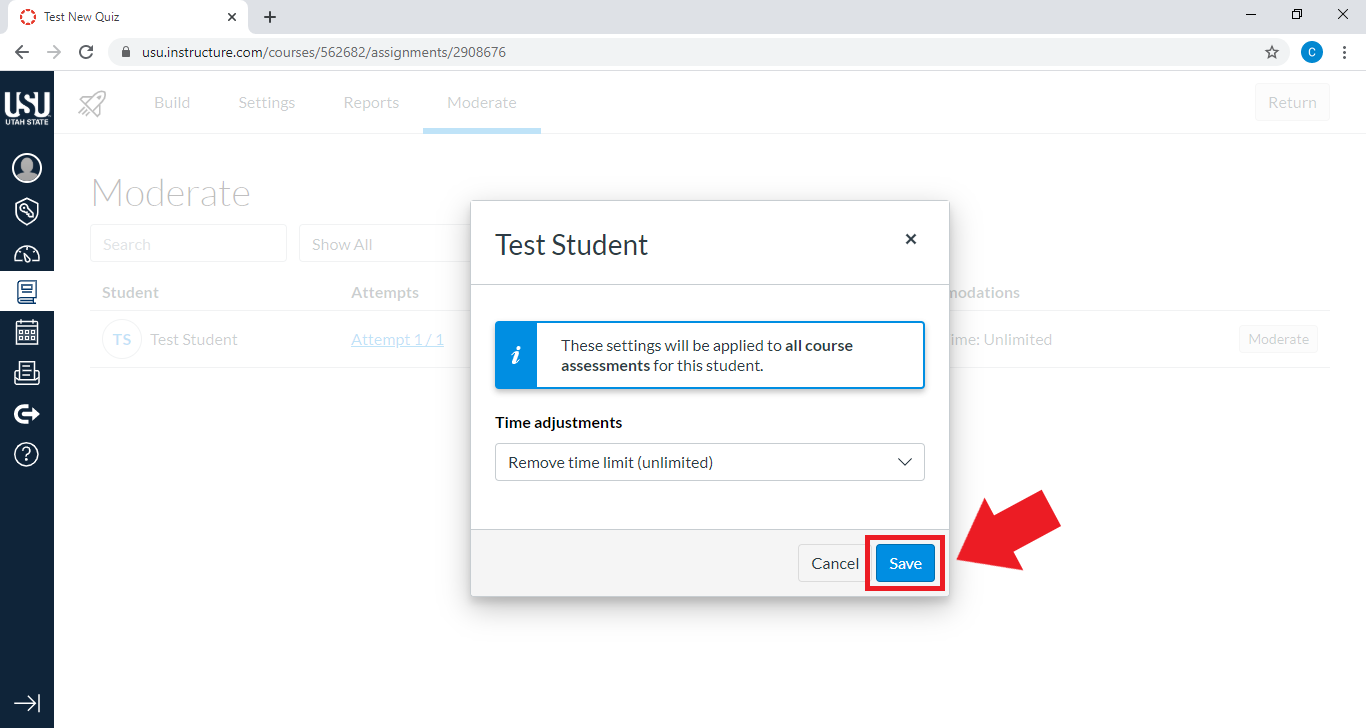Open the Account avatar in sidebar

(x=27, y=168)
